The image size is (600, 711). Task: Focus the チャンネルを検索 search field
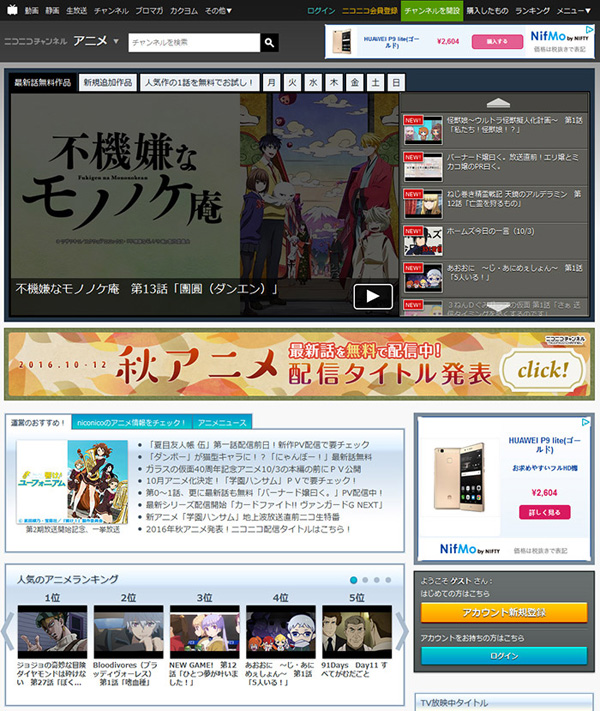pos(195,43)
